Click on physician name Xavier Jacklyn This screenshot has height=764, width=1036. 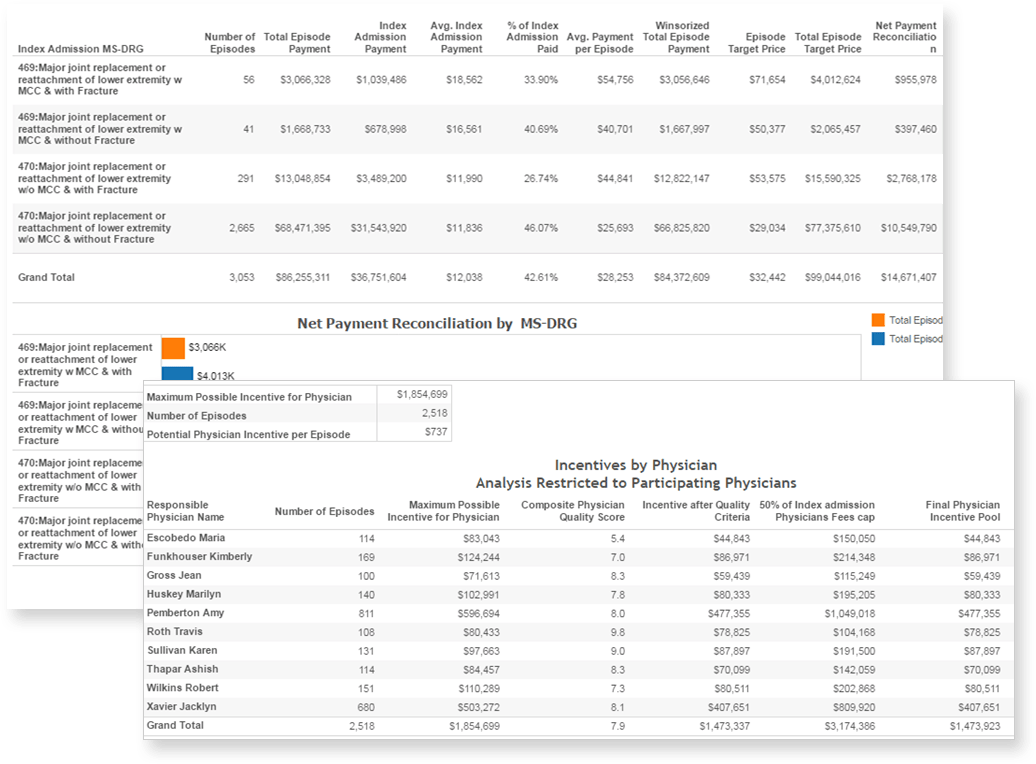(x=182, y=707)
